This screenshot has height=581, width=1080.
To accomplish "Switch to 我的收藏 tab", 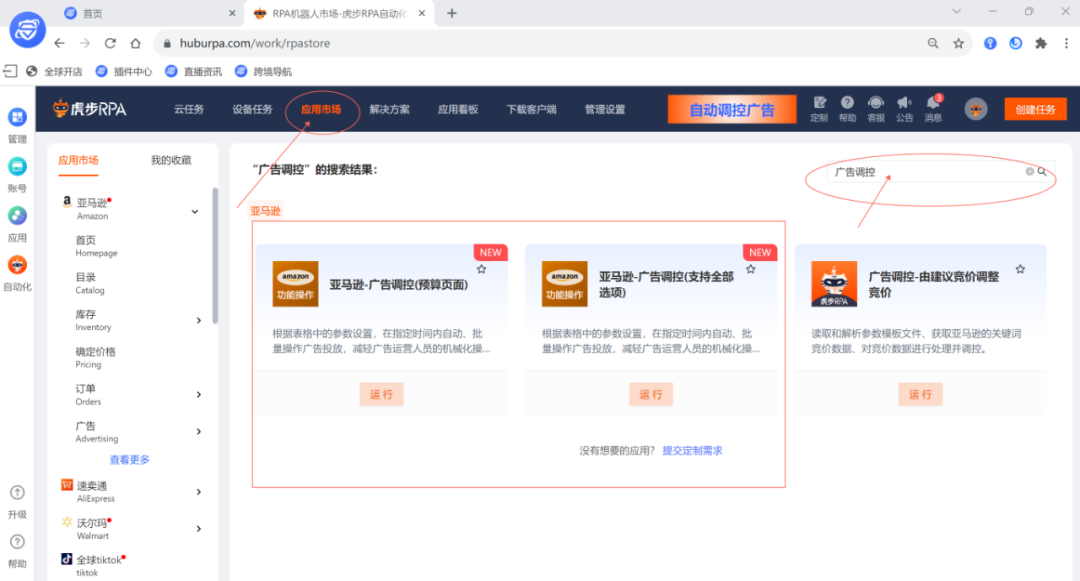I will tap(171, 160).
